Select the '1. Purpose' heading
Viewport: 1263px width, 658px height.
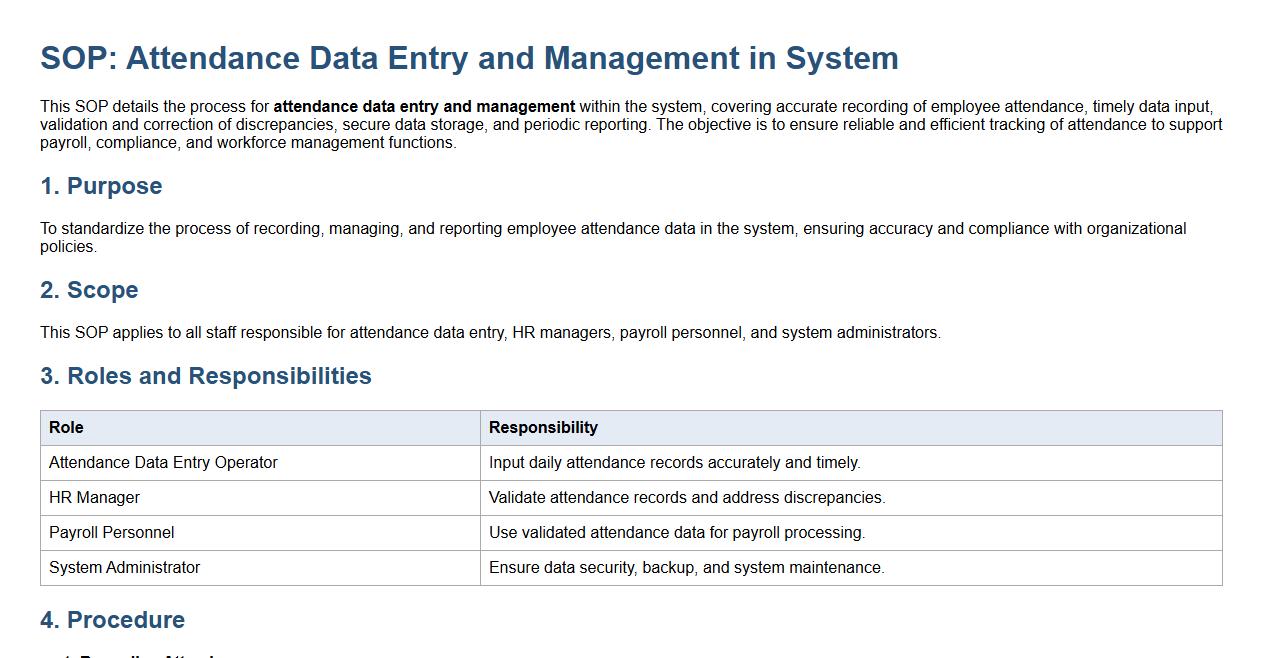point(101,187)
